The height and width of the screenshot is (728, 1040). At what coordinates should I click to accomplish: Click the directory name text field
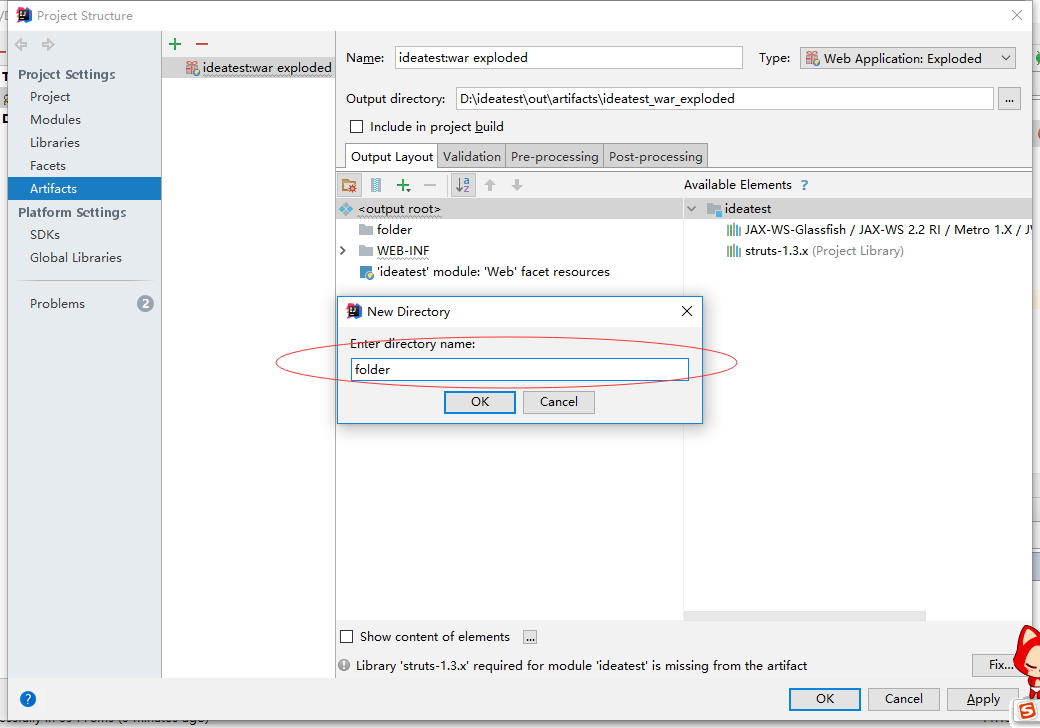point(519,370)
